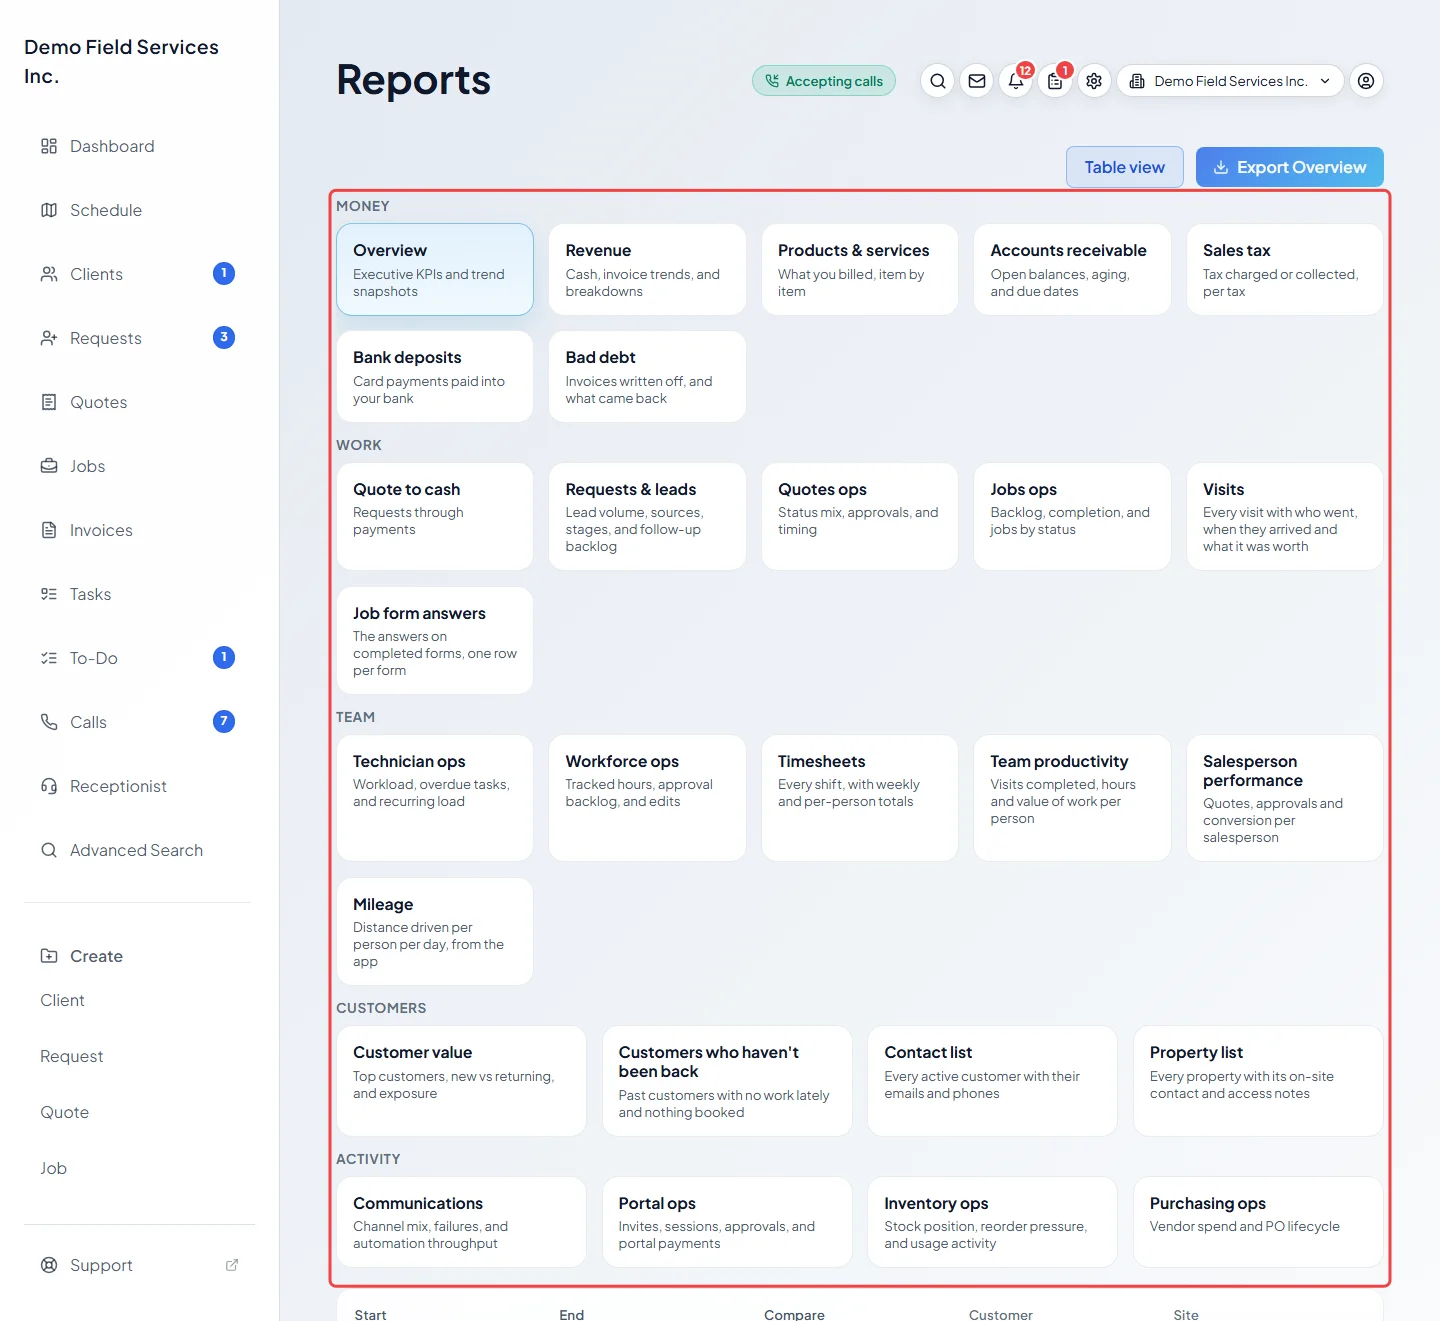Click the Calls phone icon in sidebar
The image size is (1440, 1321).
[x=49, y=722]
